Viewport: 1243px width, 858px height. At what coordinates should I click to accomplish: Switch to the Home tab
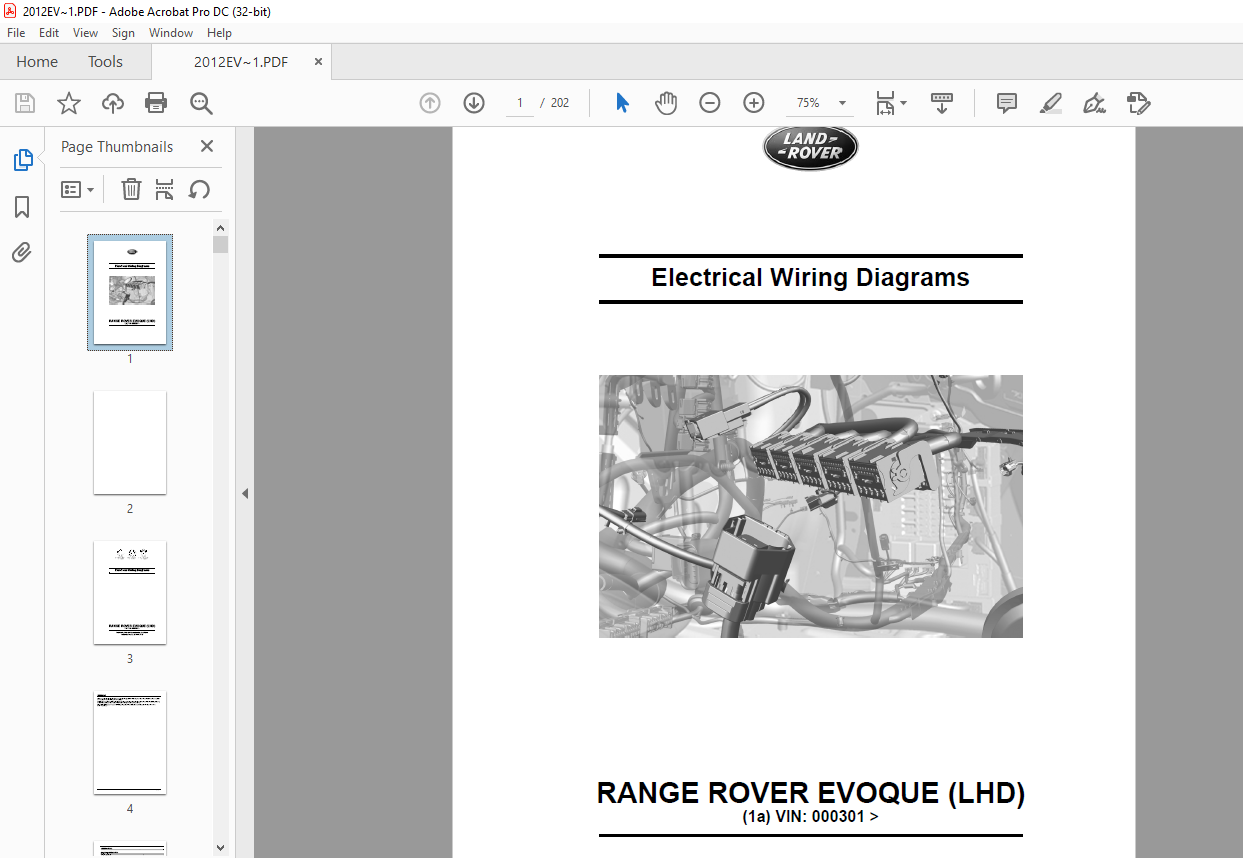click(37, 62)
